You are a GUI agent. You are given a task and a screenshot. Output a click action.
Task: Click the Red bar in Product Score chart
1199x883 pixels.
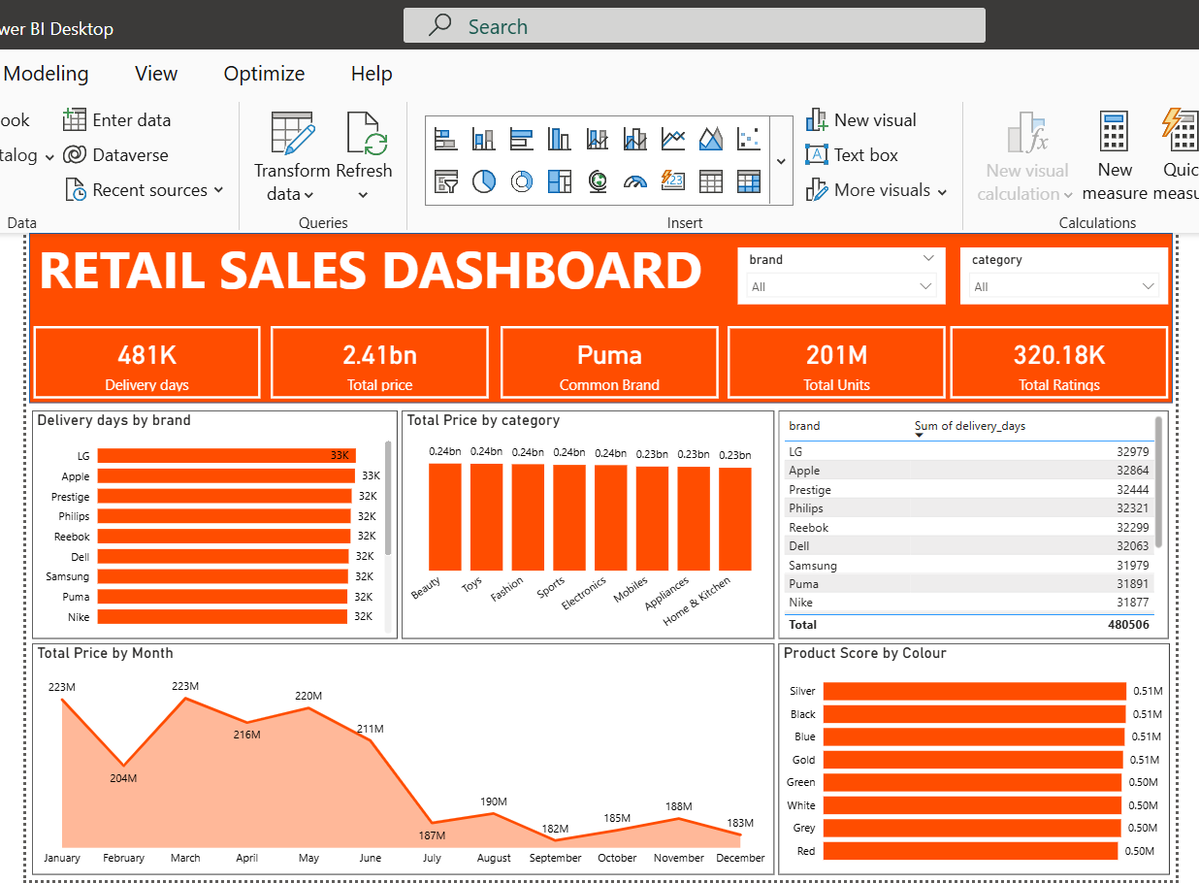[x=970, y=851]
